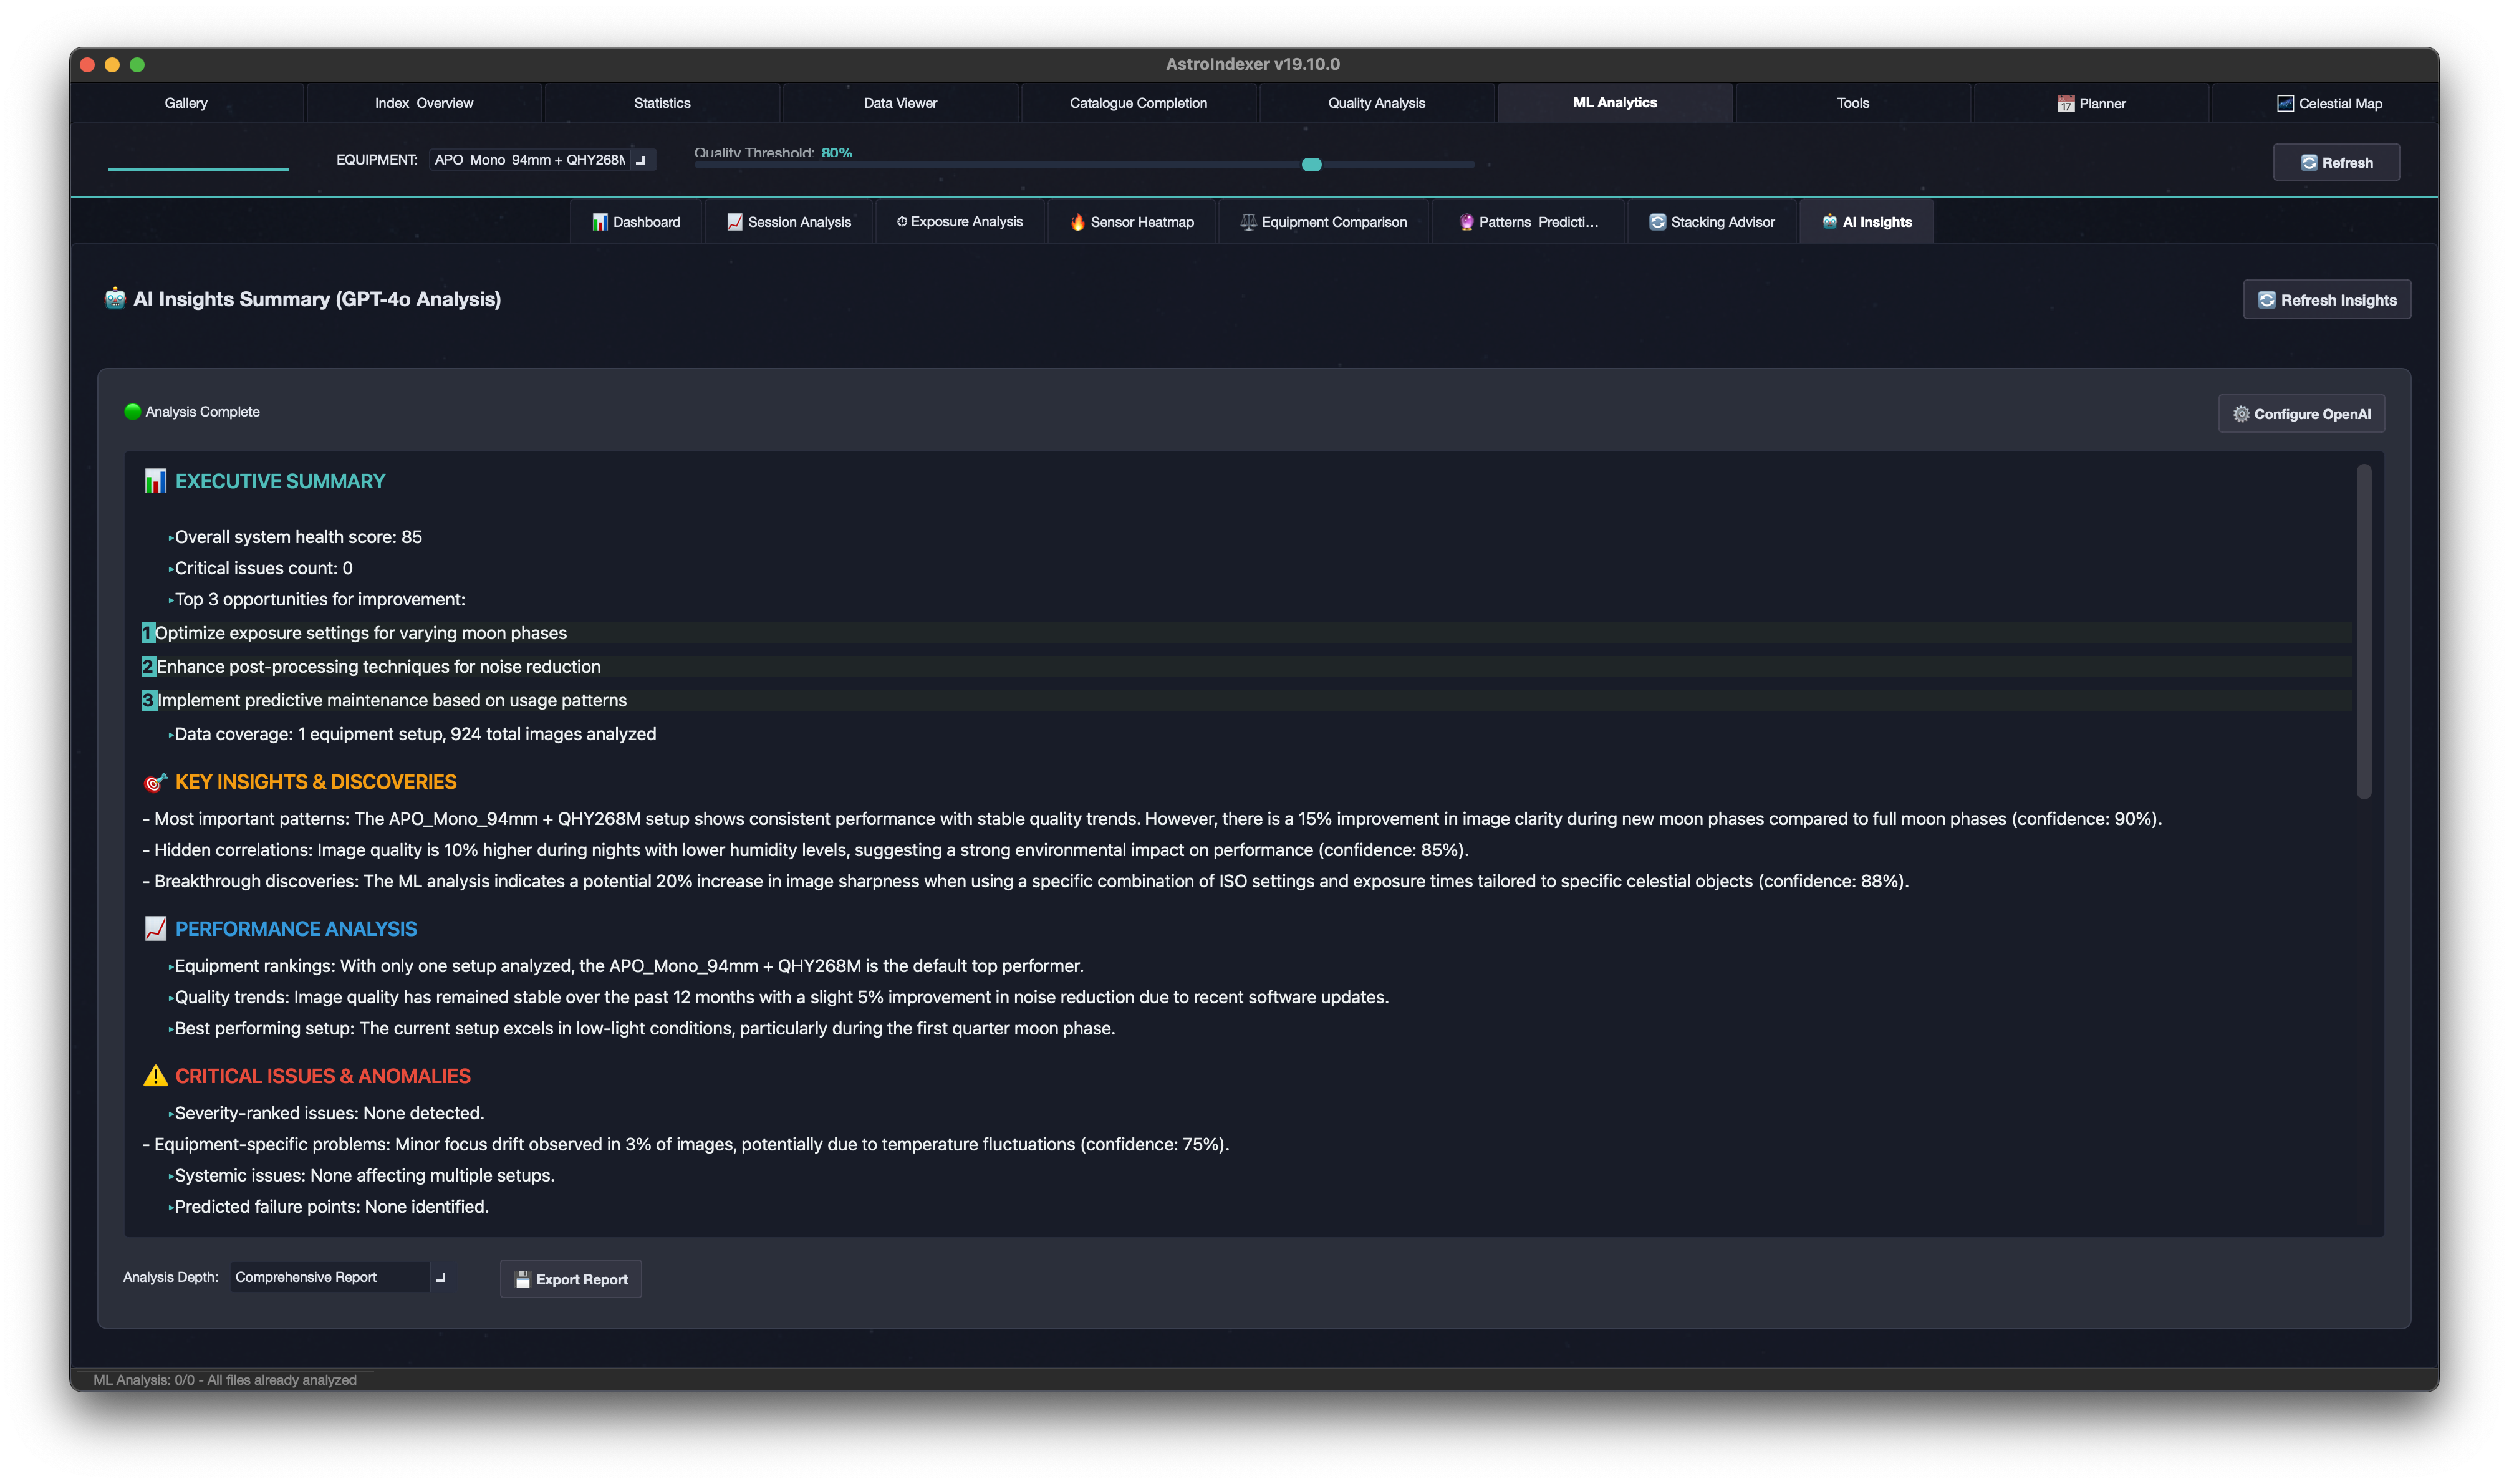
Task: Click the Session Analysis chart icon
Action: (735, 222)
